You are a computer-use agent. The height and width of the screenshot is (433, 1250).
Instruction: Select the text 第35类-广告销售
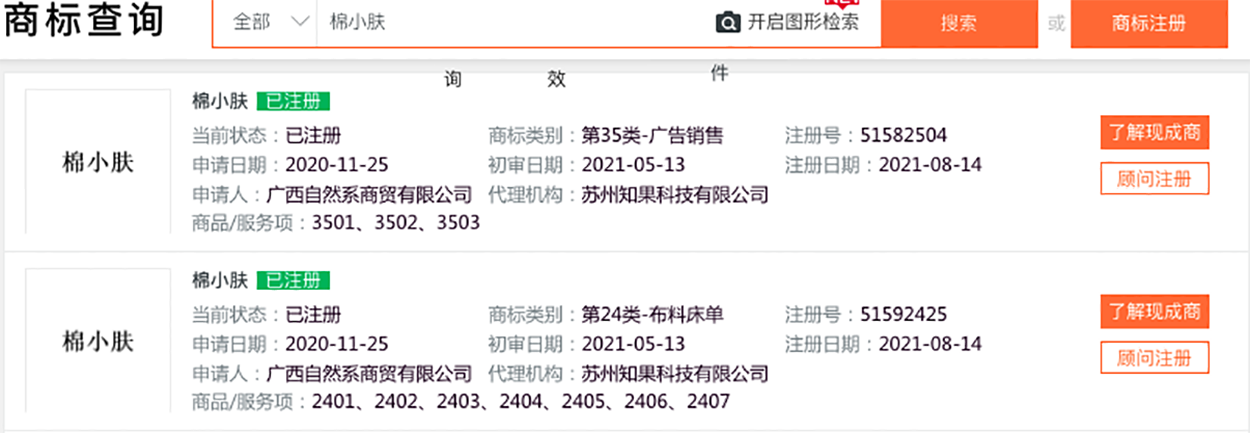point(652,135)
